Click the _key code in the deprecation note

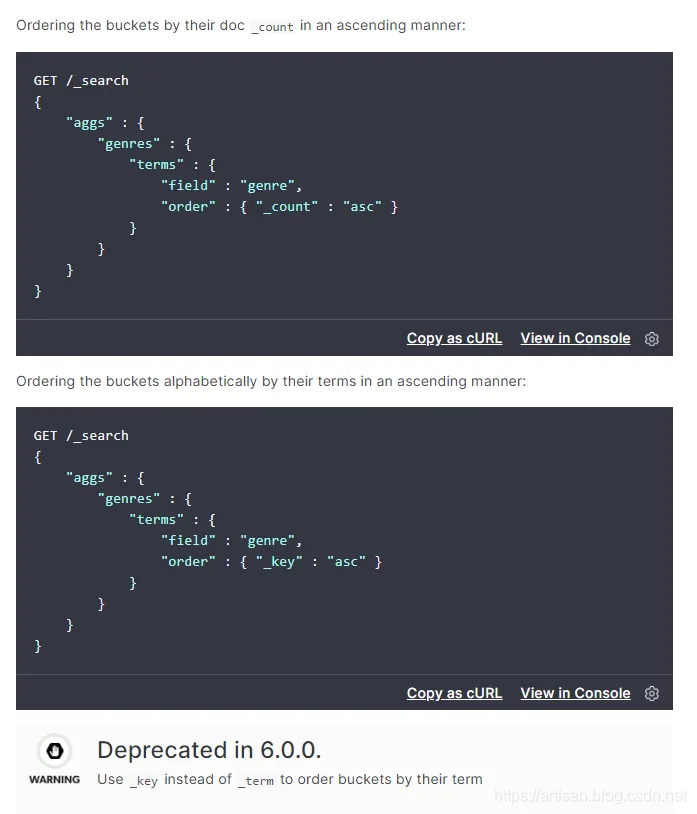pyautogui.click(x=144, y=780)
